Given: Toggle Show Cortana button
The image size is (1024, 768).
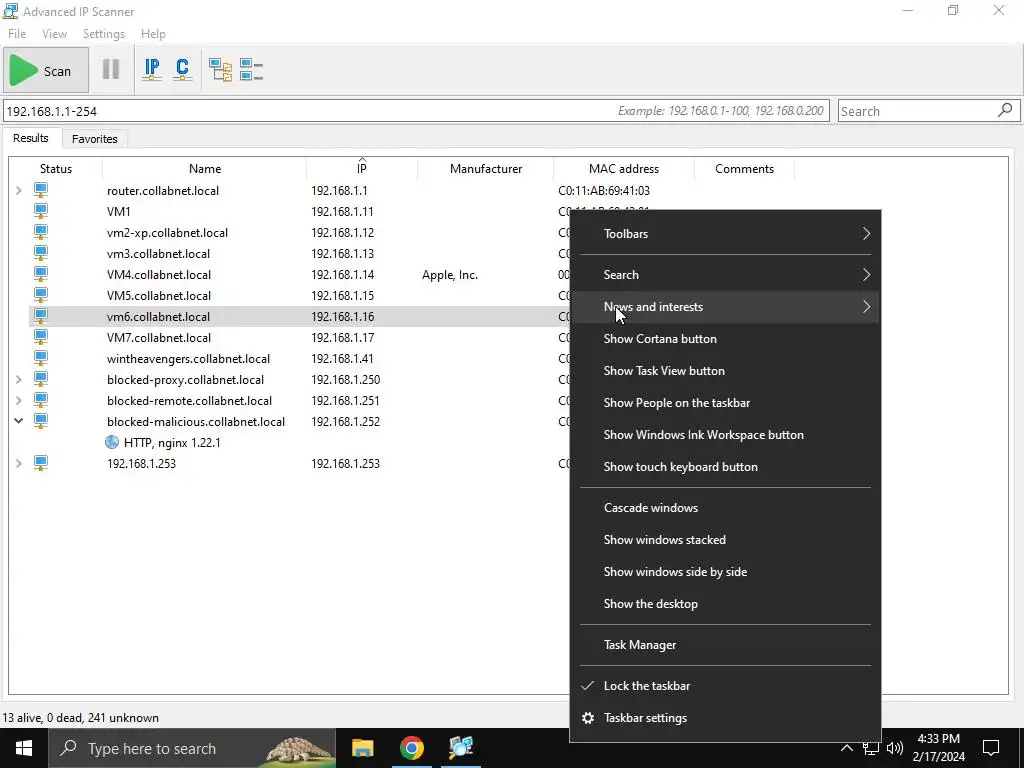Looking at the screenshot, I should tap(725, 338).
